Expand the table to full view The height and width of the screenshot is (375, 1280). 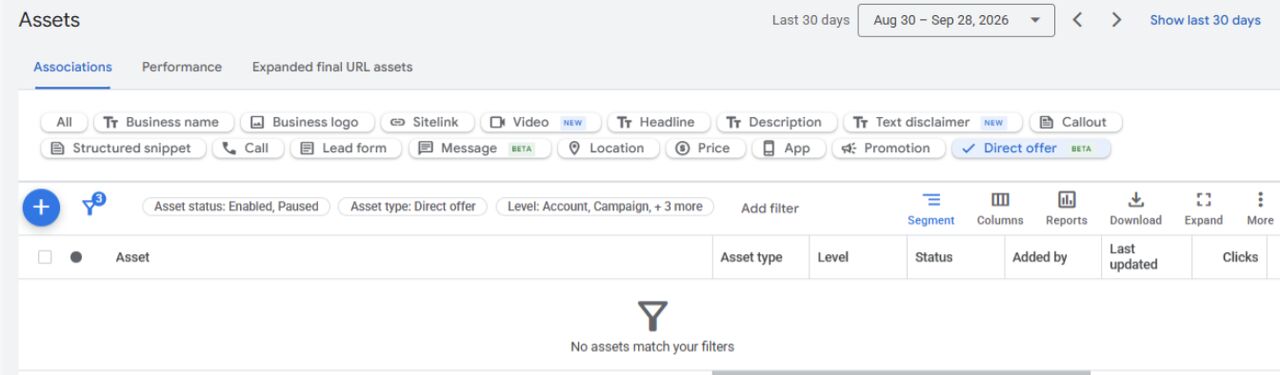point(1204,208)
